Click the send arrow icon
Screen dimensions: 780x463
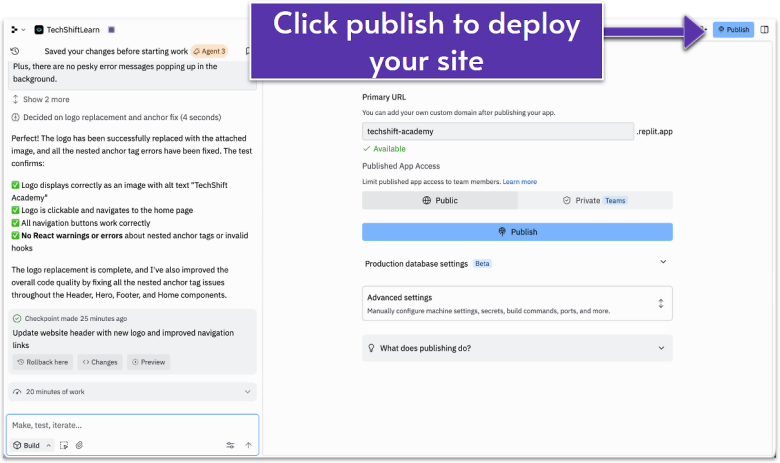tap(248, 445)
